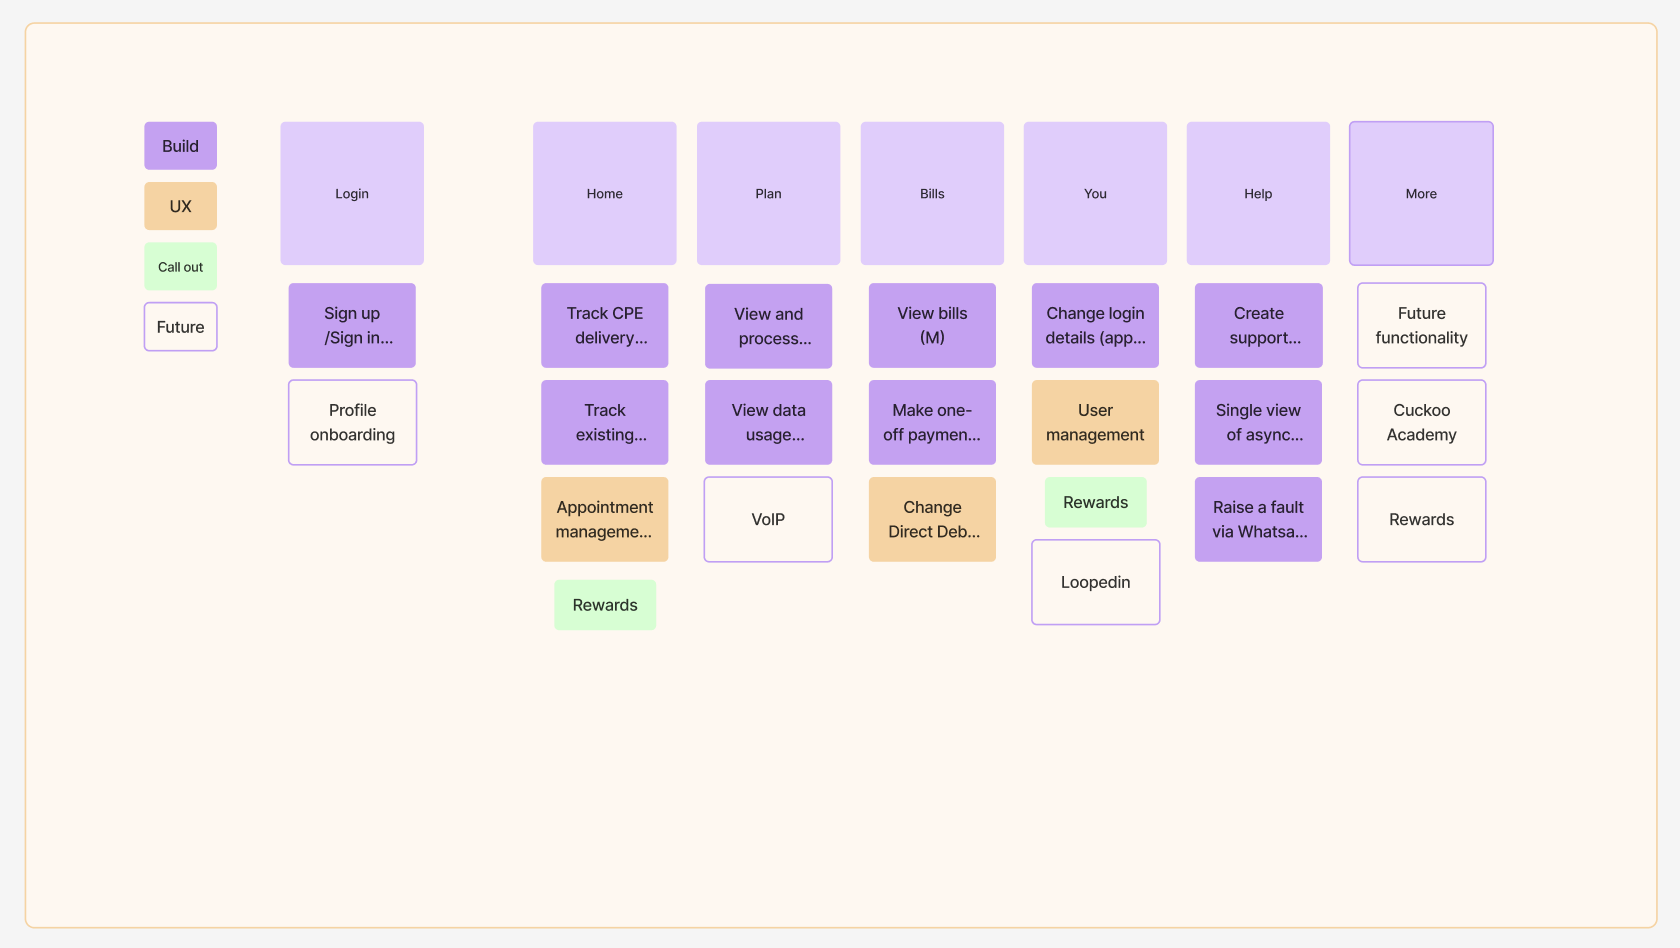
Task: Select the Profile onboarding card
Action: [352, 422]
